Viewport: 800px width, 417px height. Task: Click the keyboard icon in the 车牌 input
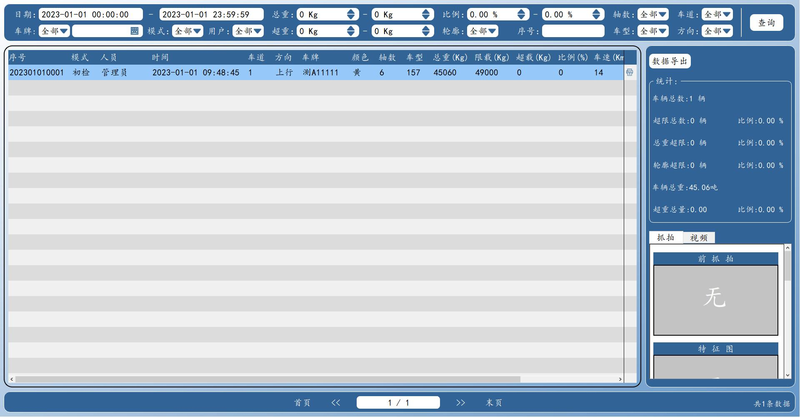click(134, 31)
